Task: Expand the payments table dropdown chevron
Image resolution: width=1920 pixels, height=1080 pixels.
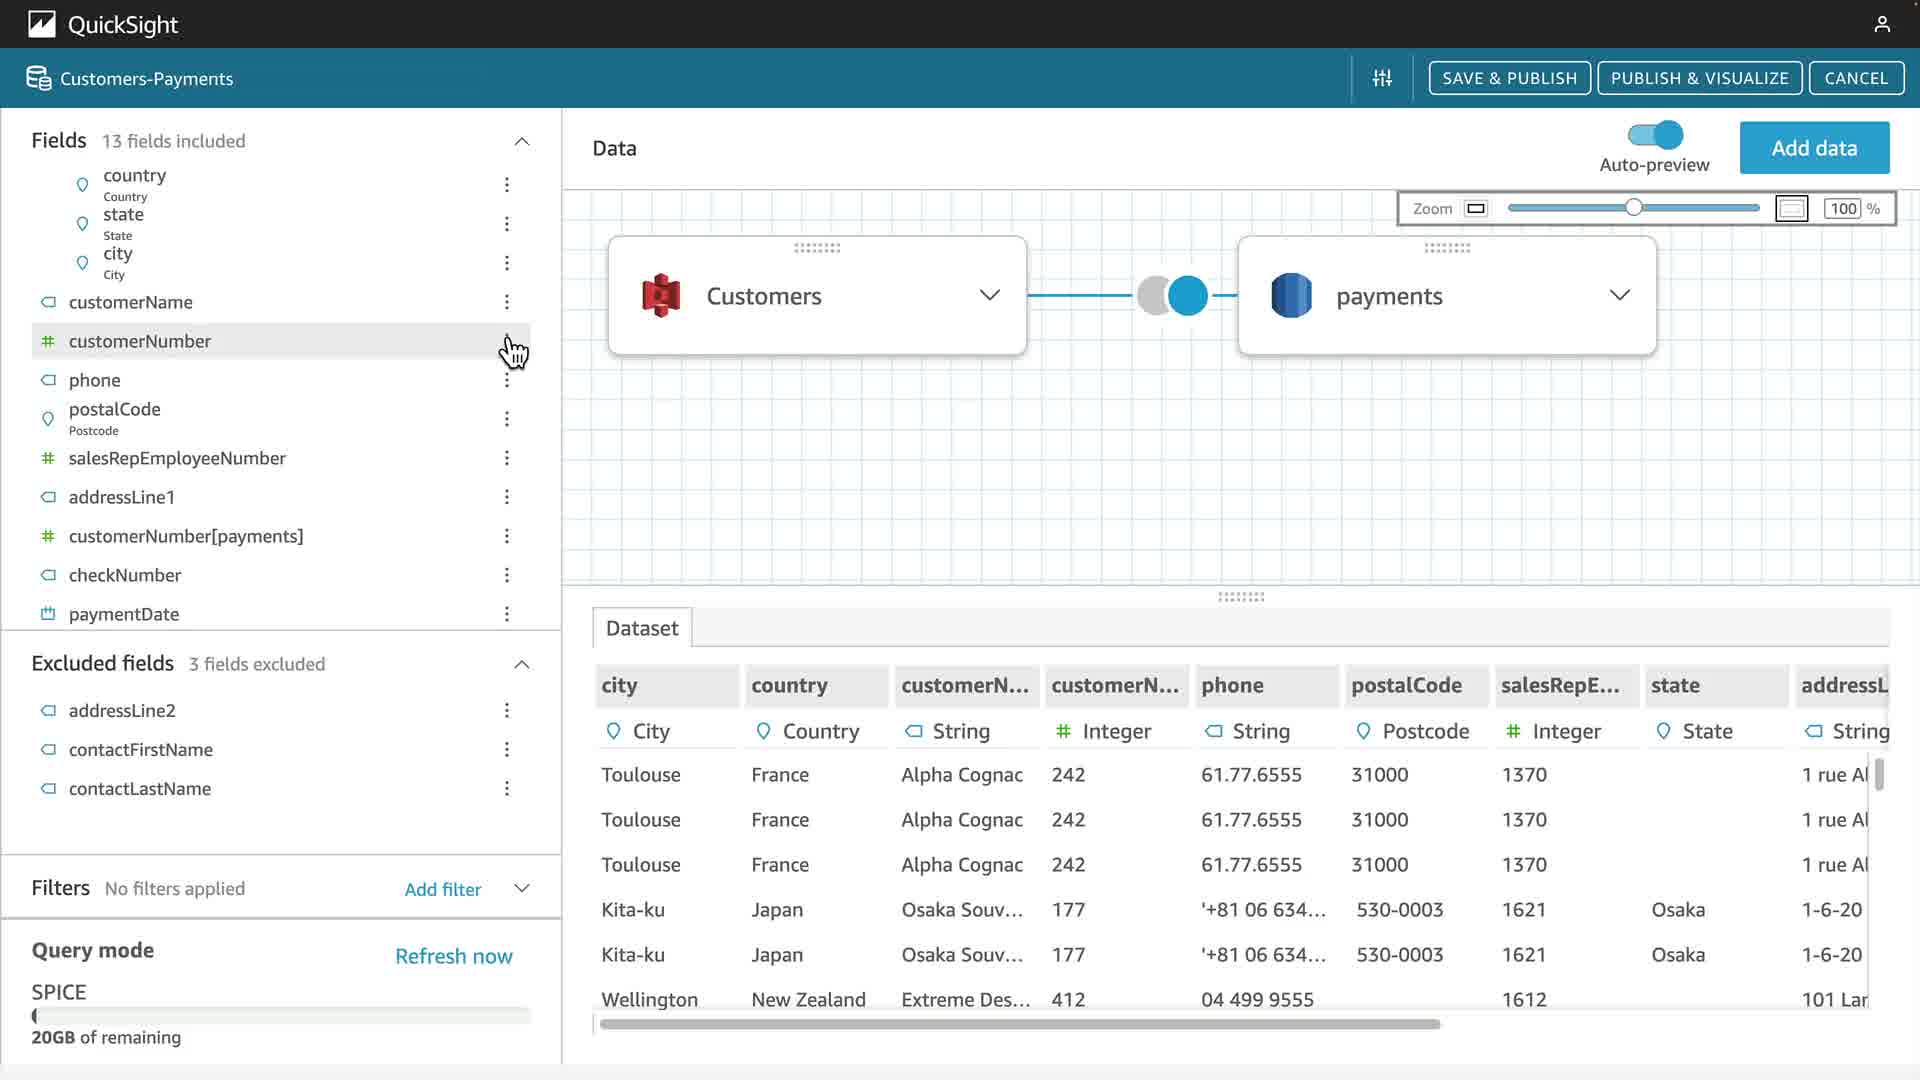Action: coord(1619,295)
